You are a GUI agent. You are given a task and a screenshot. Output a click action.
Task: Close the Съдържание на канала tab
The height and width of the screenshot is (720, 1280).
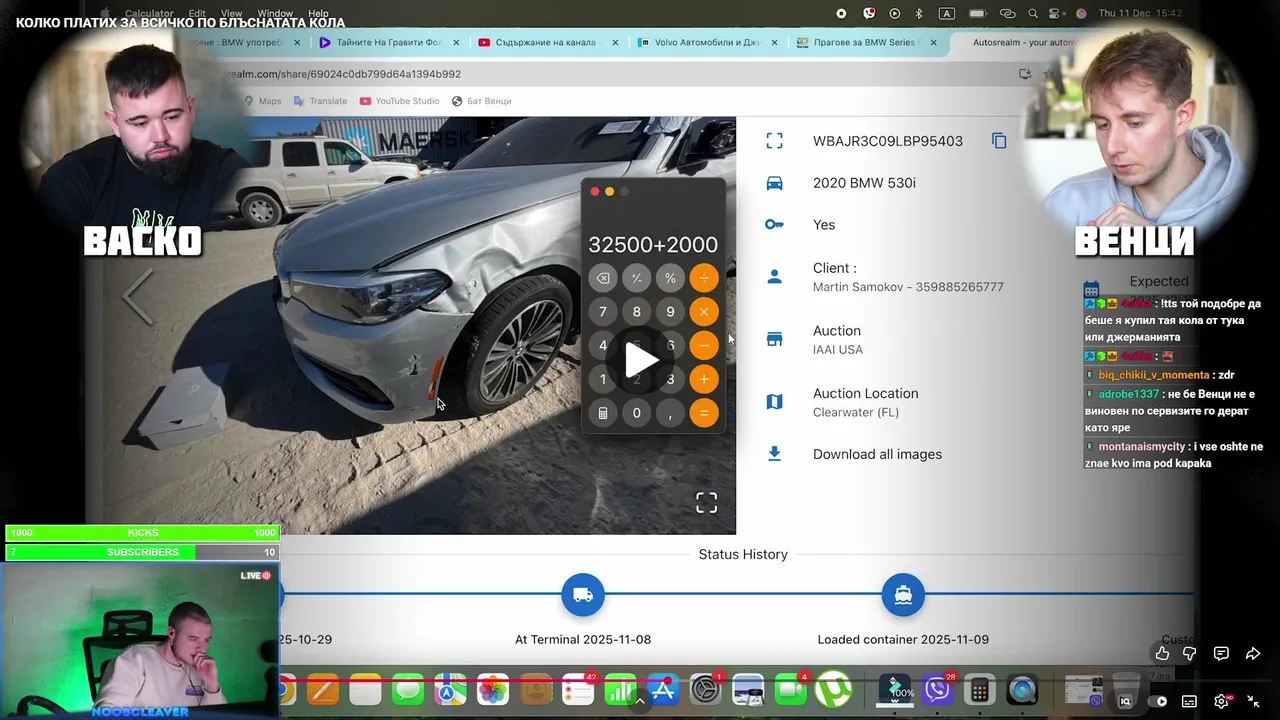tap(616, 43)
